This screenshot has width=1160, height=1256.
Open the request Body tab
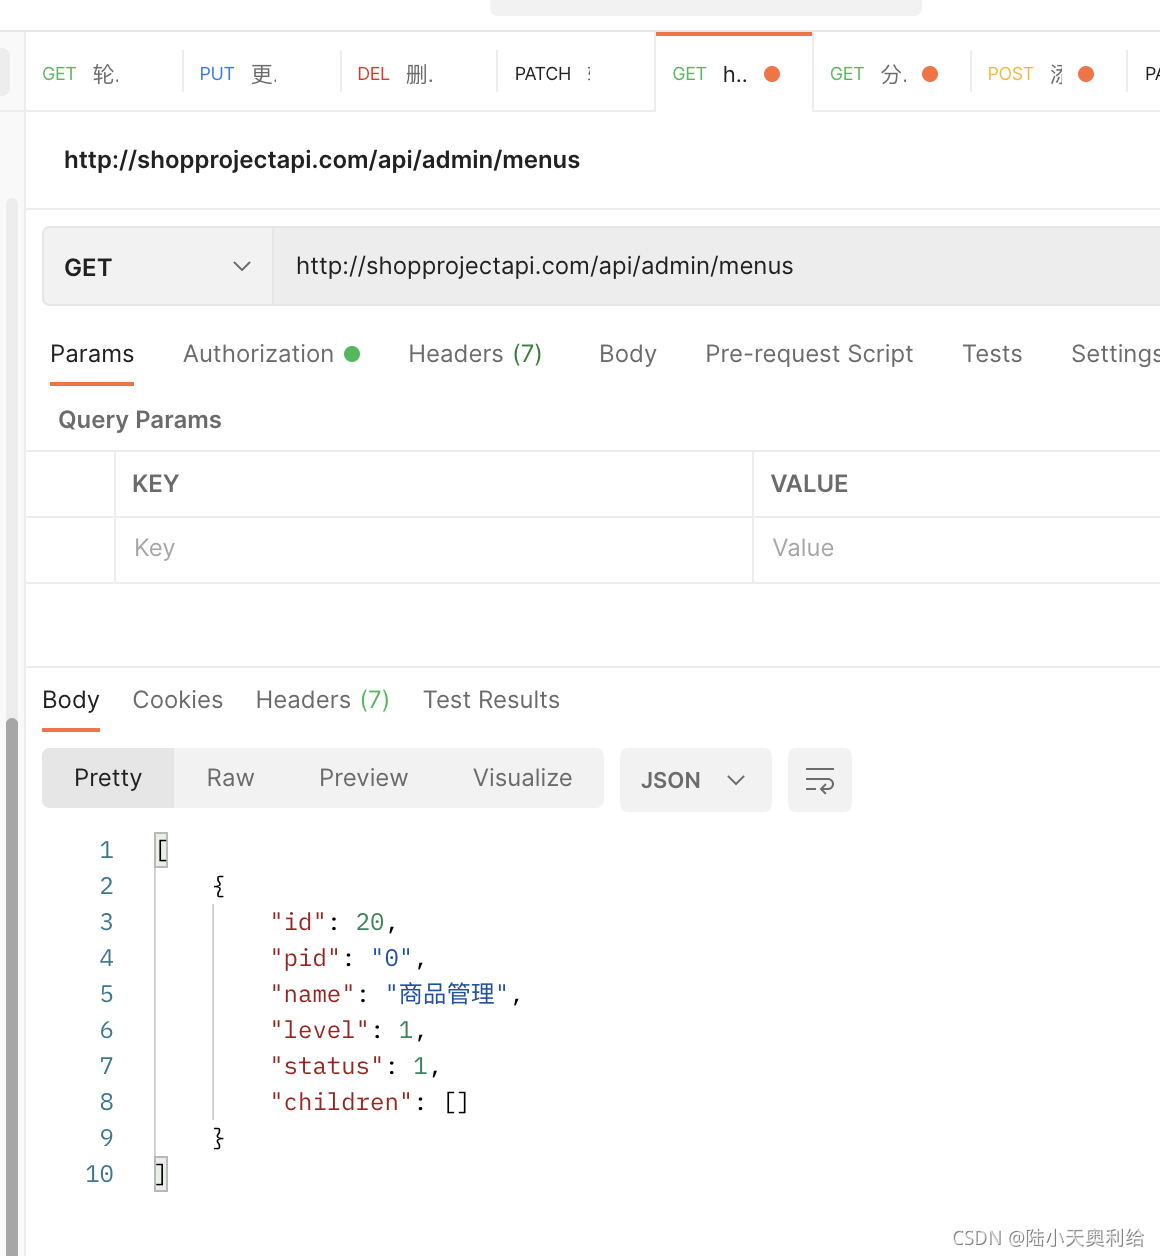pyautogui.click(x=628, y=354)
